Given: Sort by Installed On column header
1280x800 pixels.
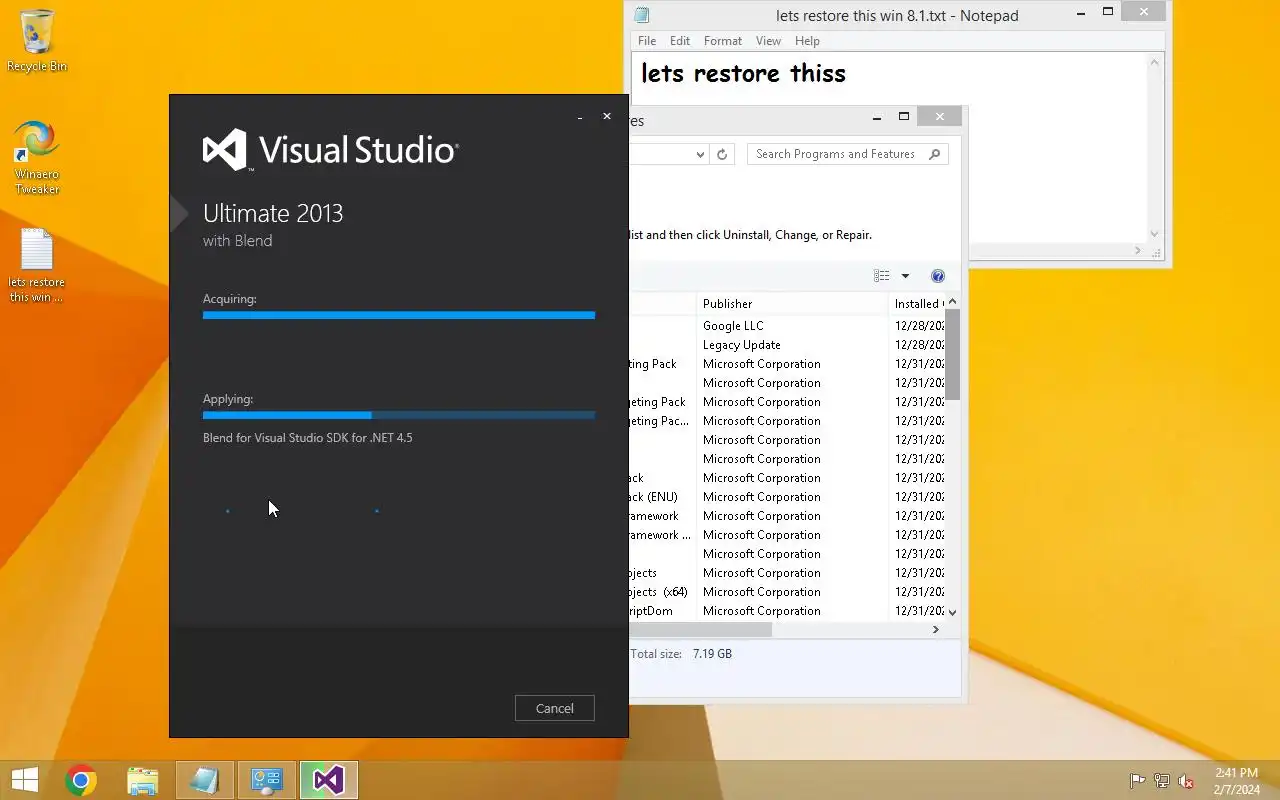Looking at the screenshot, I should pyautogui.click(x=917, y=303).
